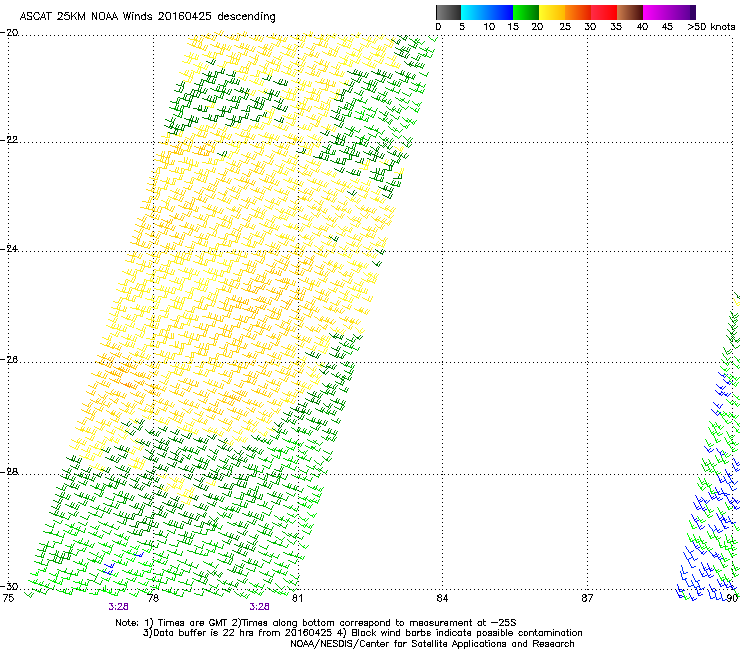740x650 pixels.
Task: Click the '40' label under the color bar
Action: pyautogui.click(x=642, y=27)
